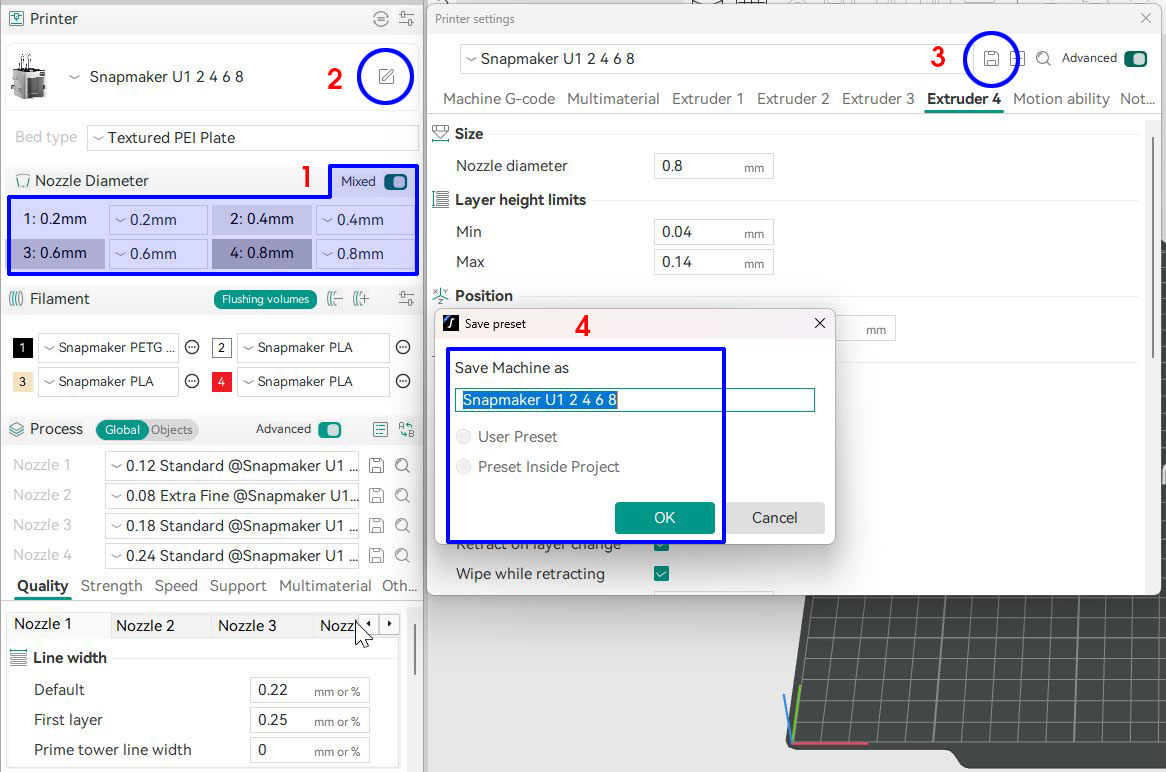Click filament 3 beige color swatch

[x=22, y=382]
